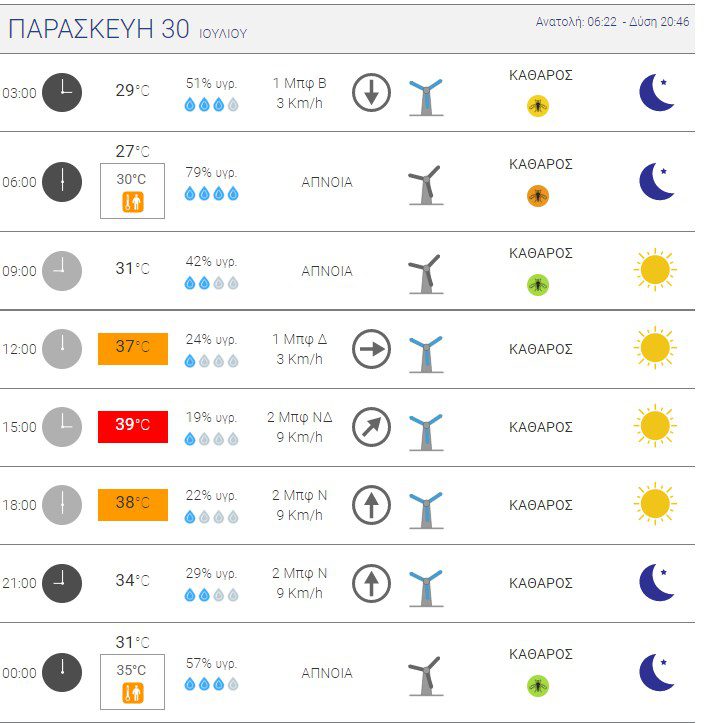
Task: Click the 79% humidity droplets at 06:00
Action: click(x=212, y=194)
